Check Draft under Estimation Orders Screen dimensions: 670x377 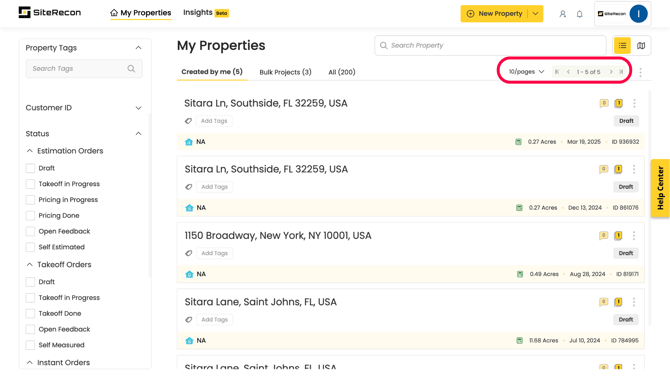tap(30, 168)
